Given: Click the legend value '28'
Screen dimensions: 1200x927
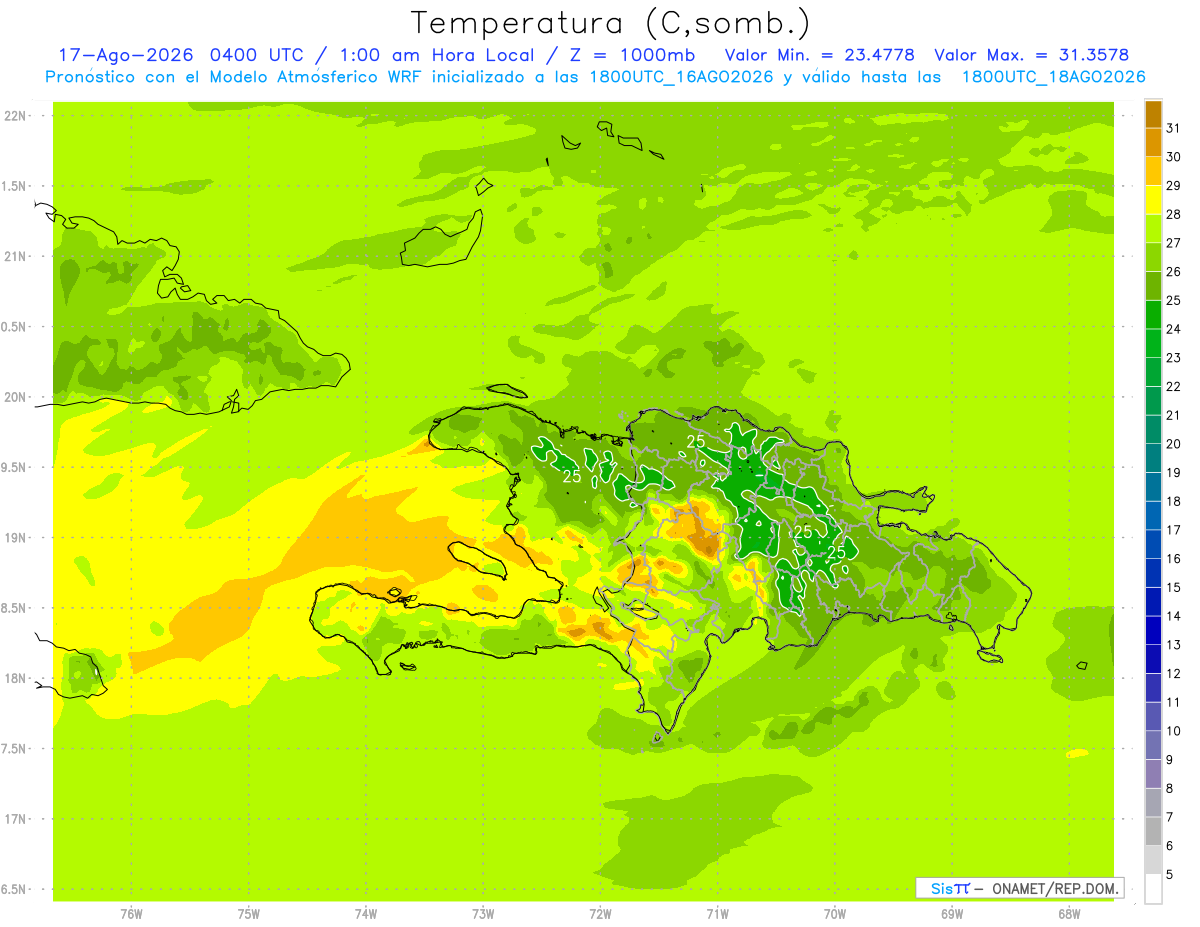Looking at the screenshot, I should coord(1173,214).
